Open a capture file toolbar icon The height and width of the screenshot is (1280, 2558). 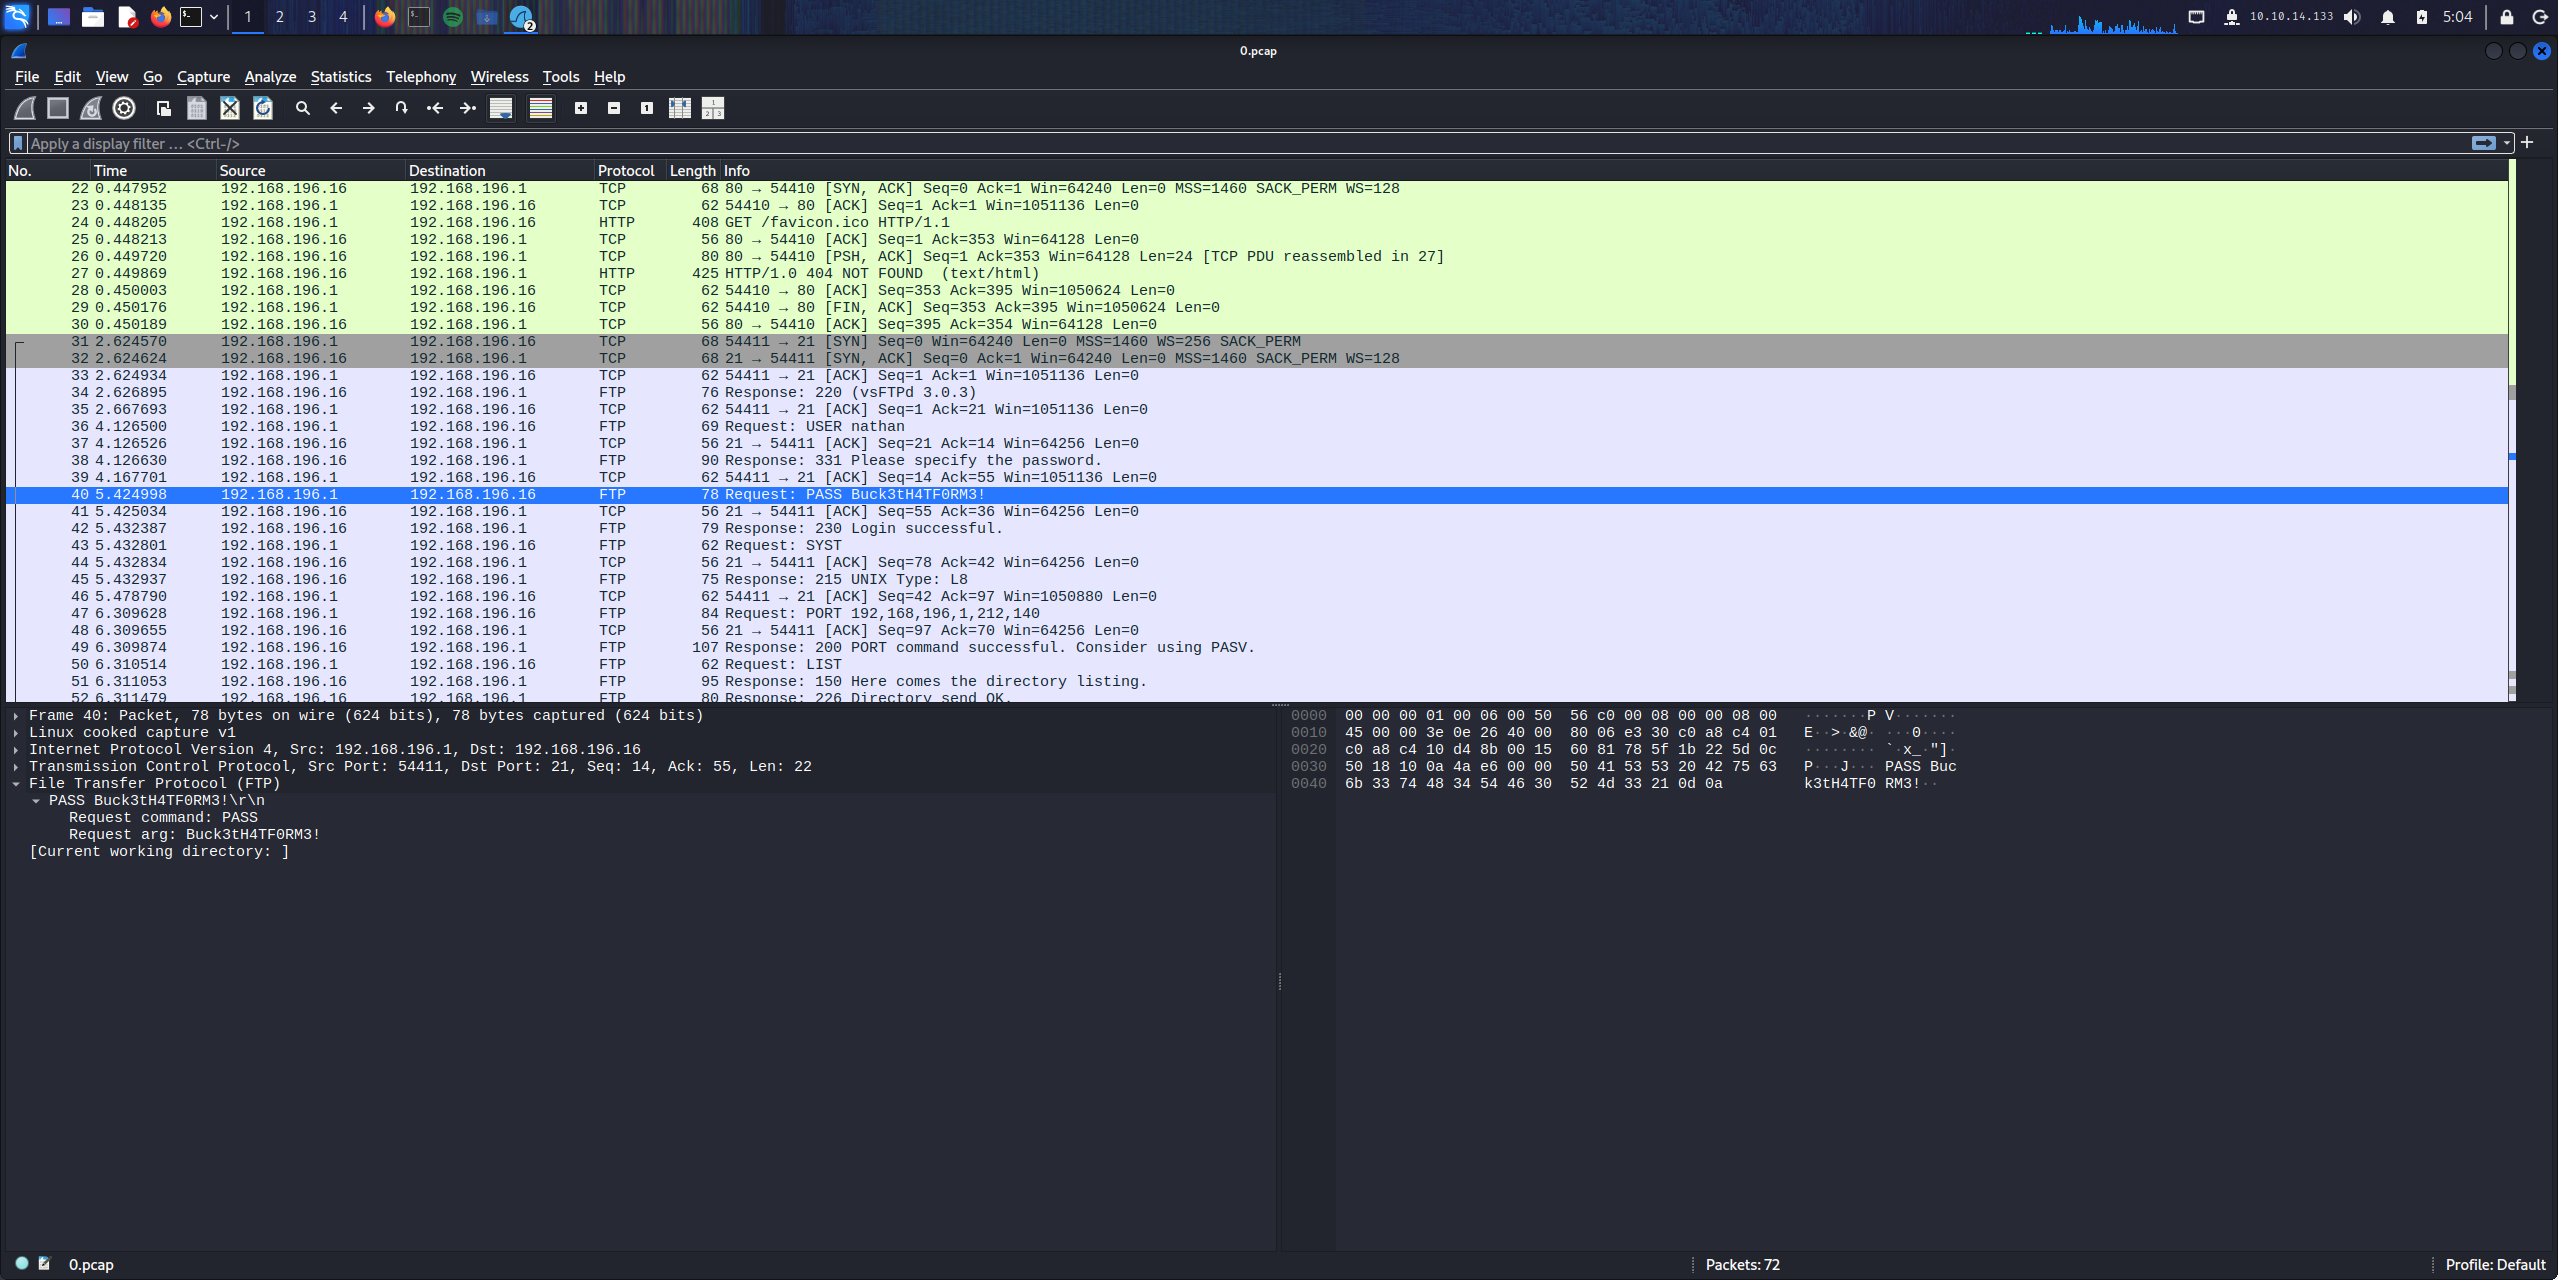click(164, 108)
